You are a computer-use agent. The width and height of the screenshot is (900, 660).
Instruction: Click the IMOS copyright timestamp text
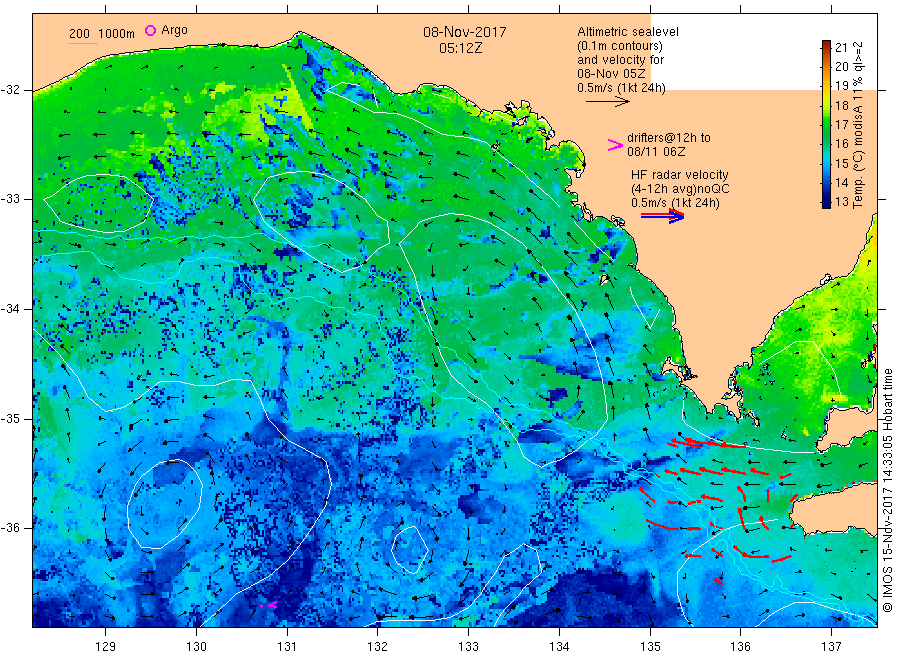pyautogui.click(x=887, y=491)
